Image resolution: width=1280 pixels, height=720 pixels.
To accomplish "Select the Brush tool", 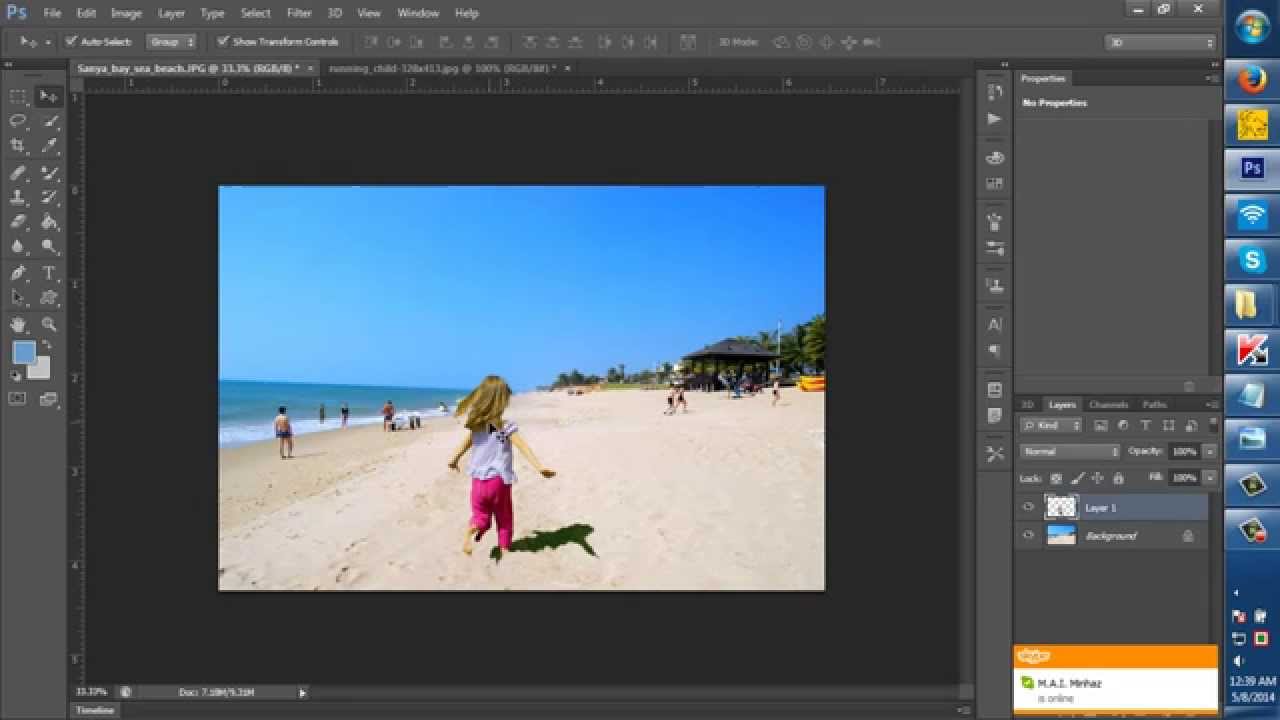I will pyautogui.click(x=48, y=172).
